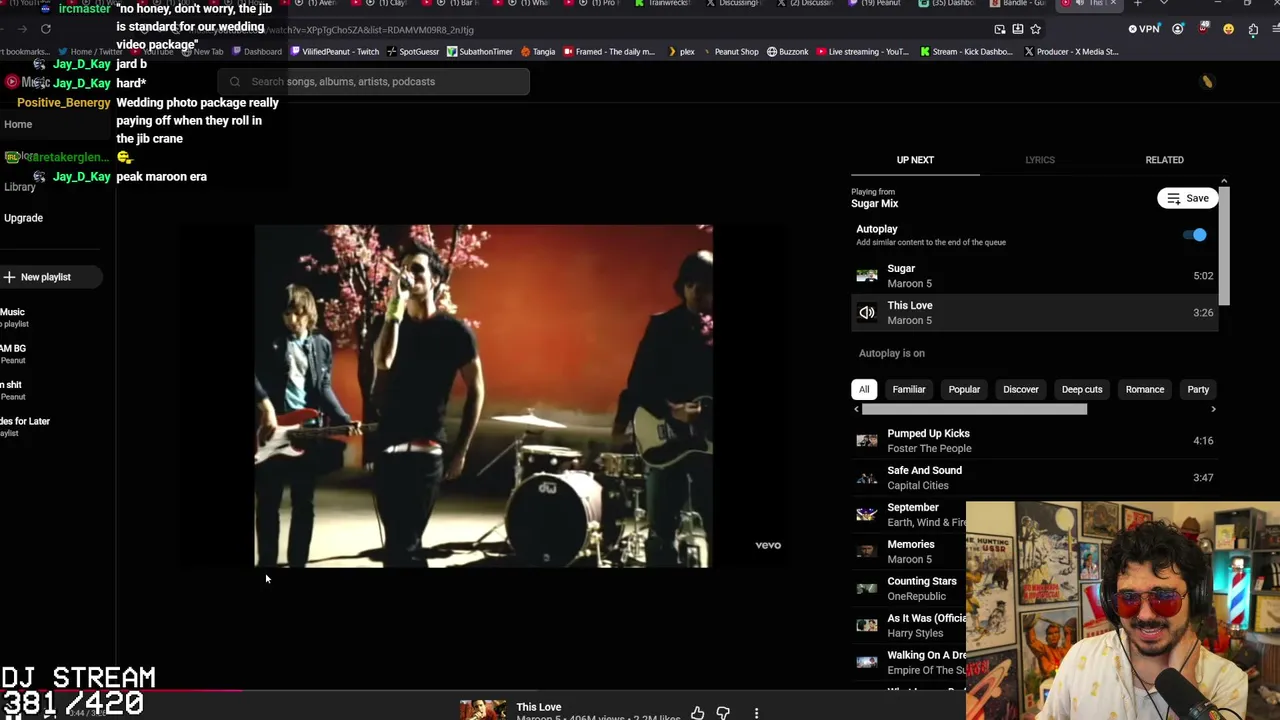Open Live streaming - YouTube bookmark
The width and height of the screenshot is (1280, 720).
point(862,52)
